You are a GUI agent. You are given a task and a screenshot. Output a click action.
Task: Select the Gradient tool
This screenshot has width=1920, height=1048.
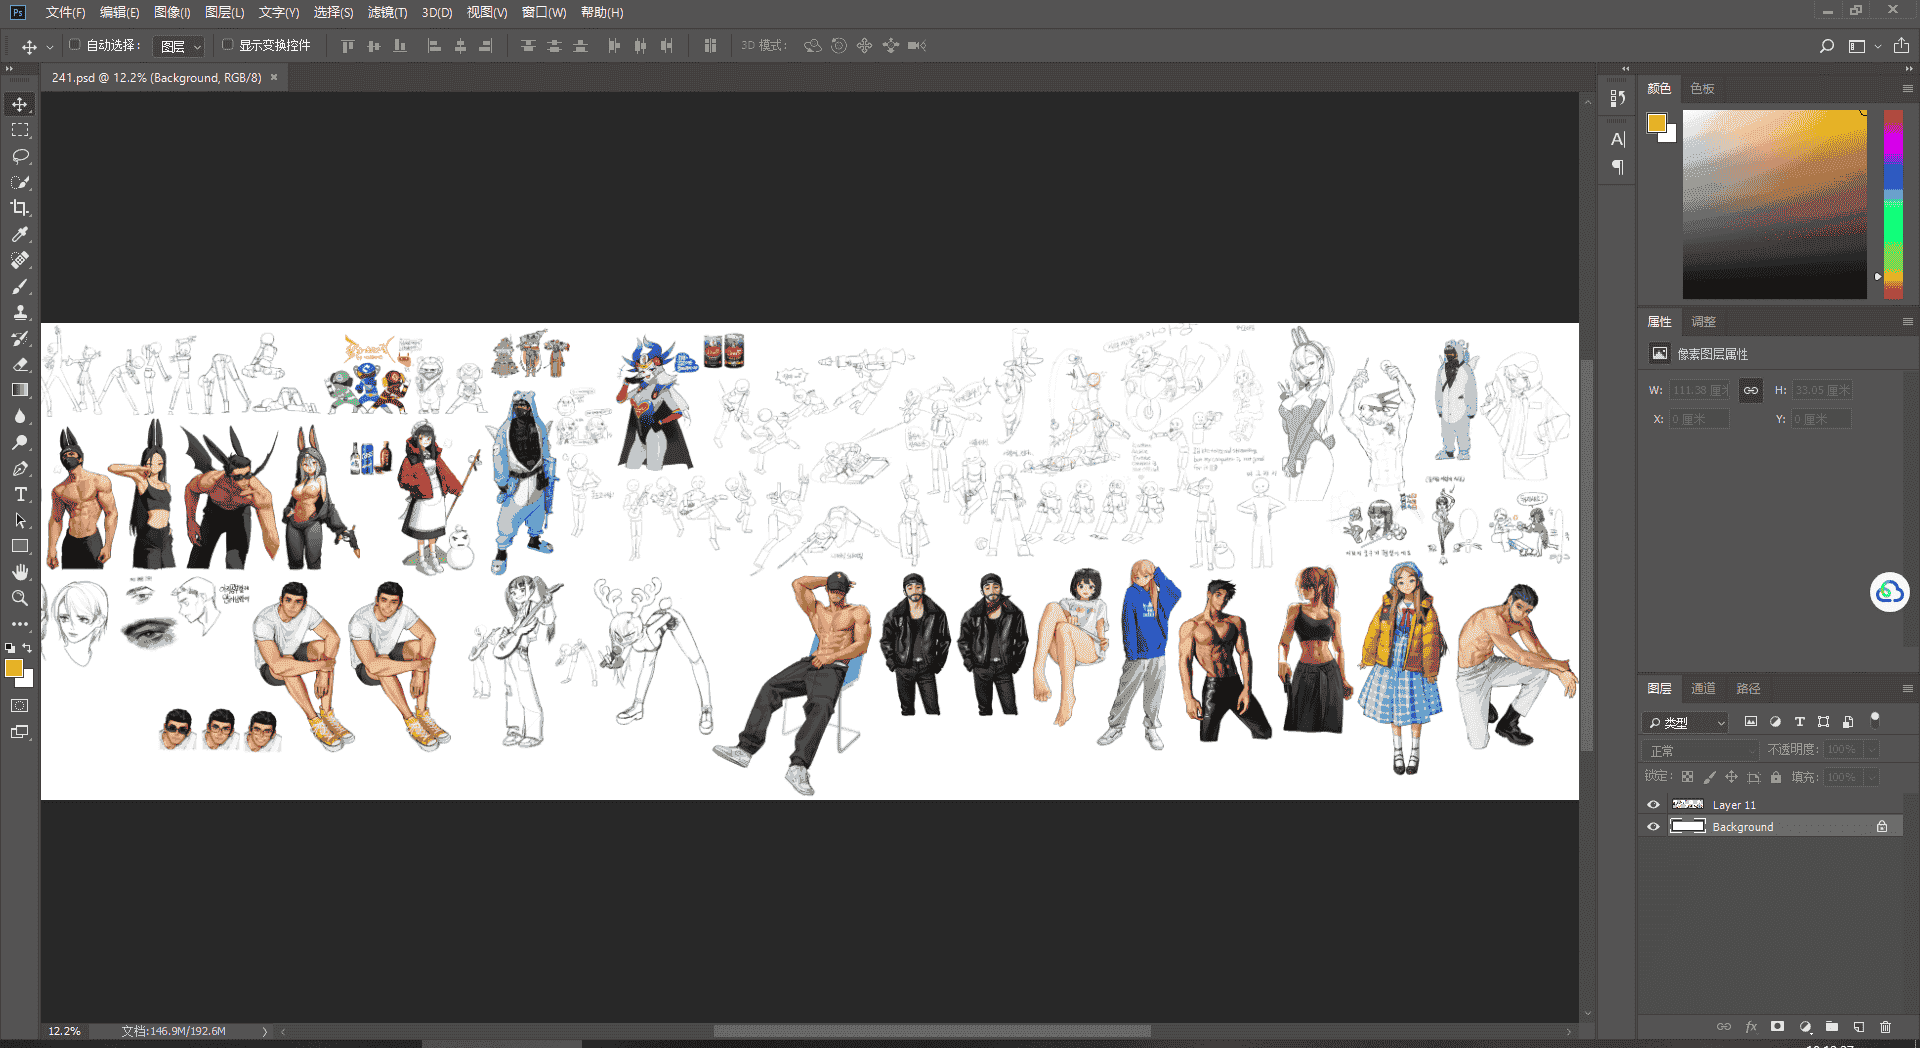pos(20,390)
